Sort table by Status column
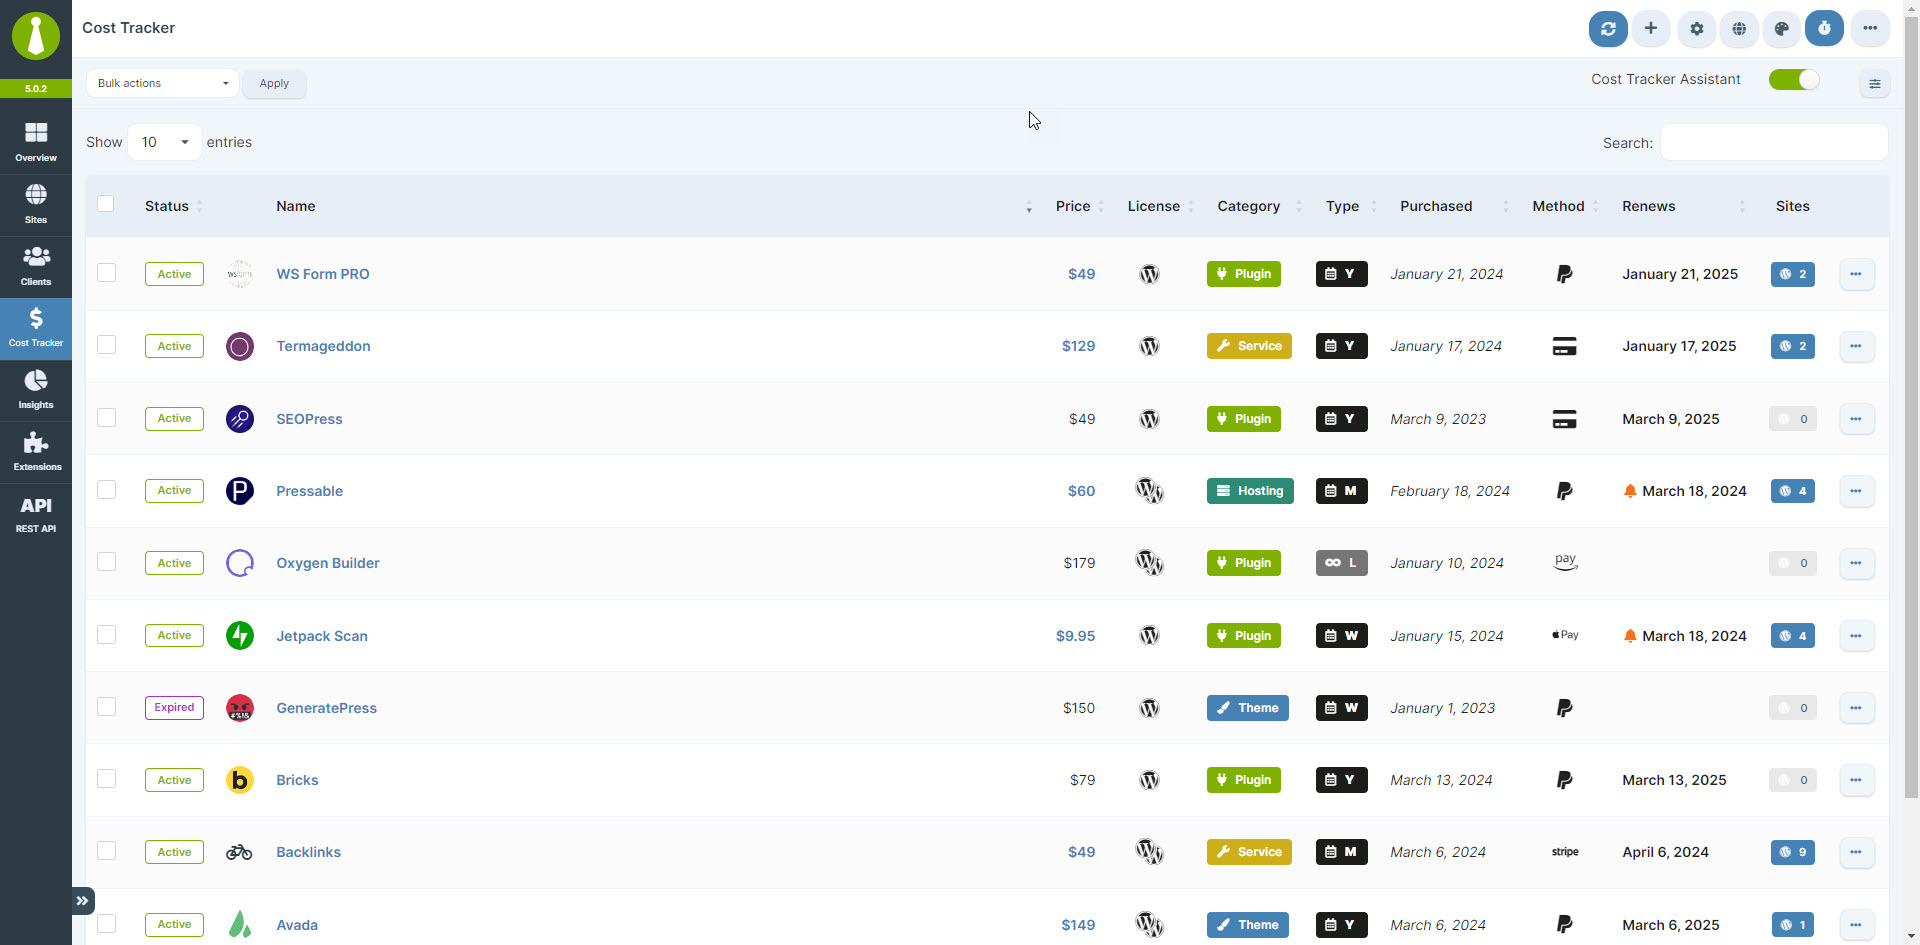This screenshot has width=1920, height=945. click(x=173, y=206)
